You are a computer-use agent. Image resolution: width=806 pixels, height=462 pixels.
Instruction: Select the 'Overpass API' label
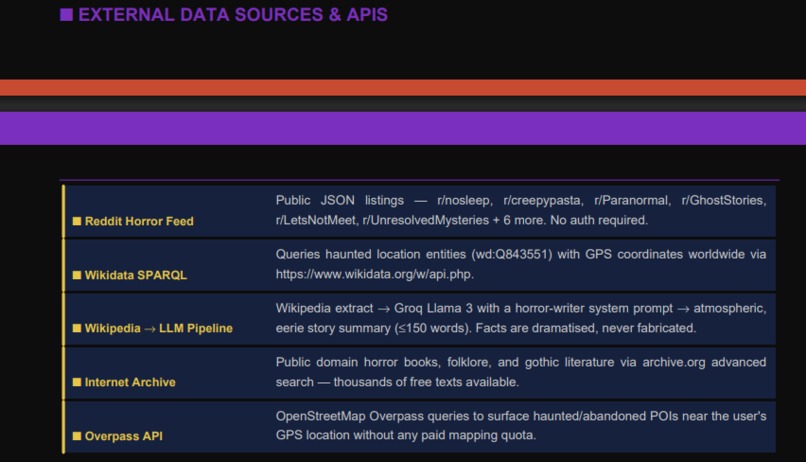pos(123,436)
